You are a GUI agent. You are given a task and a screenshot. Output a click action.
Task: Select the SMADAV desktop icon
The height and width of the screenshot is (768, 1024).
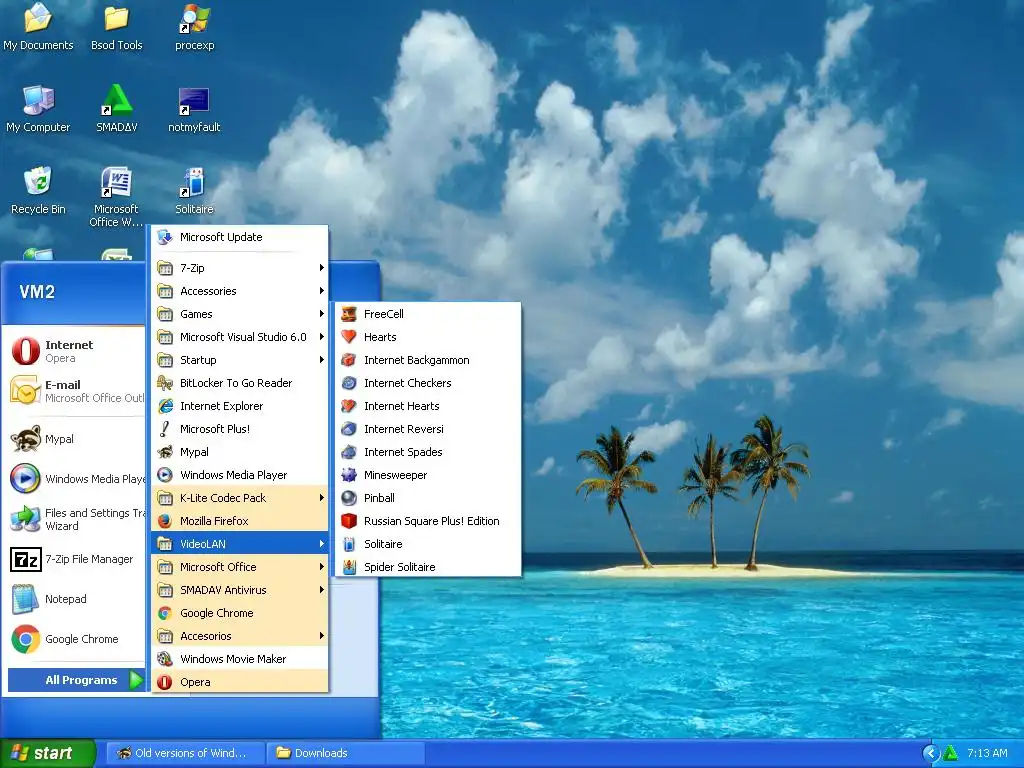pyautogui.click(x=117, y=110)
